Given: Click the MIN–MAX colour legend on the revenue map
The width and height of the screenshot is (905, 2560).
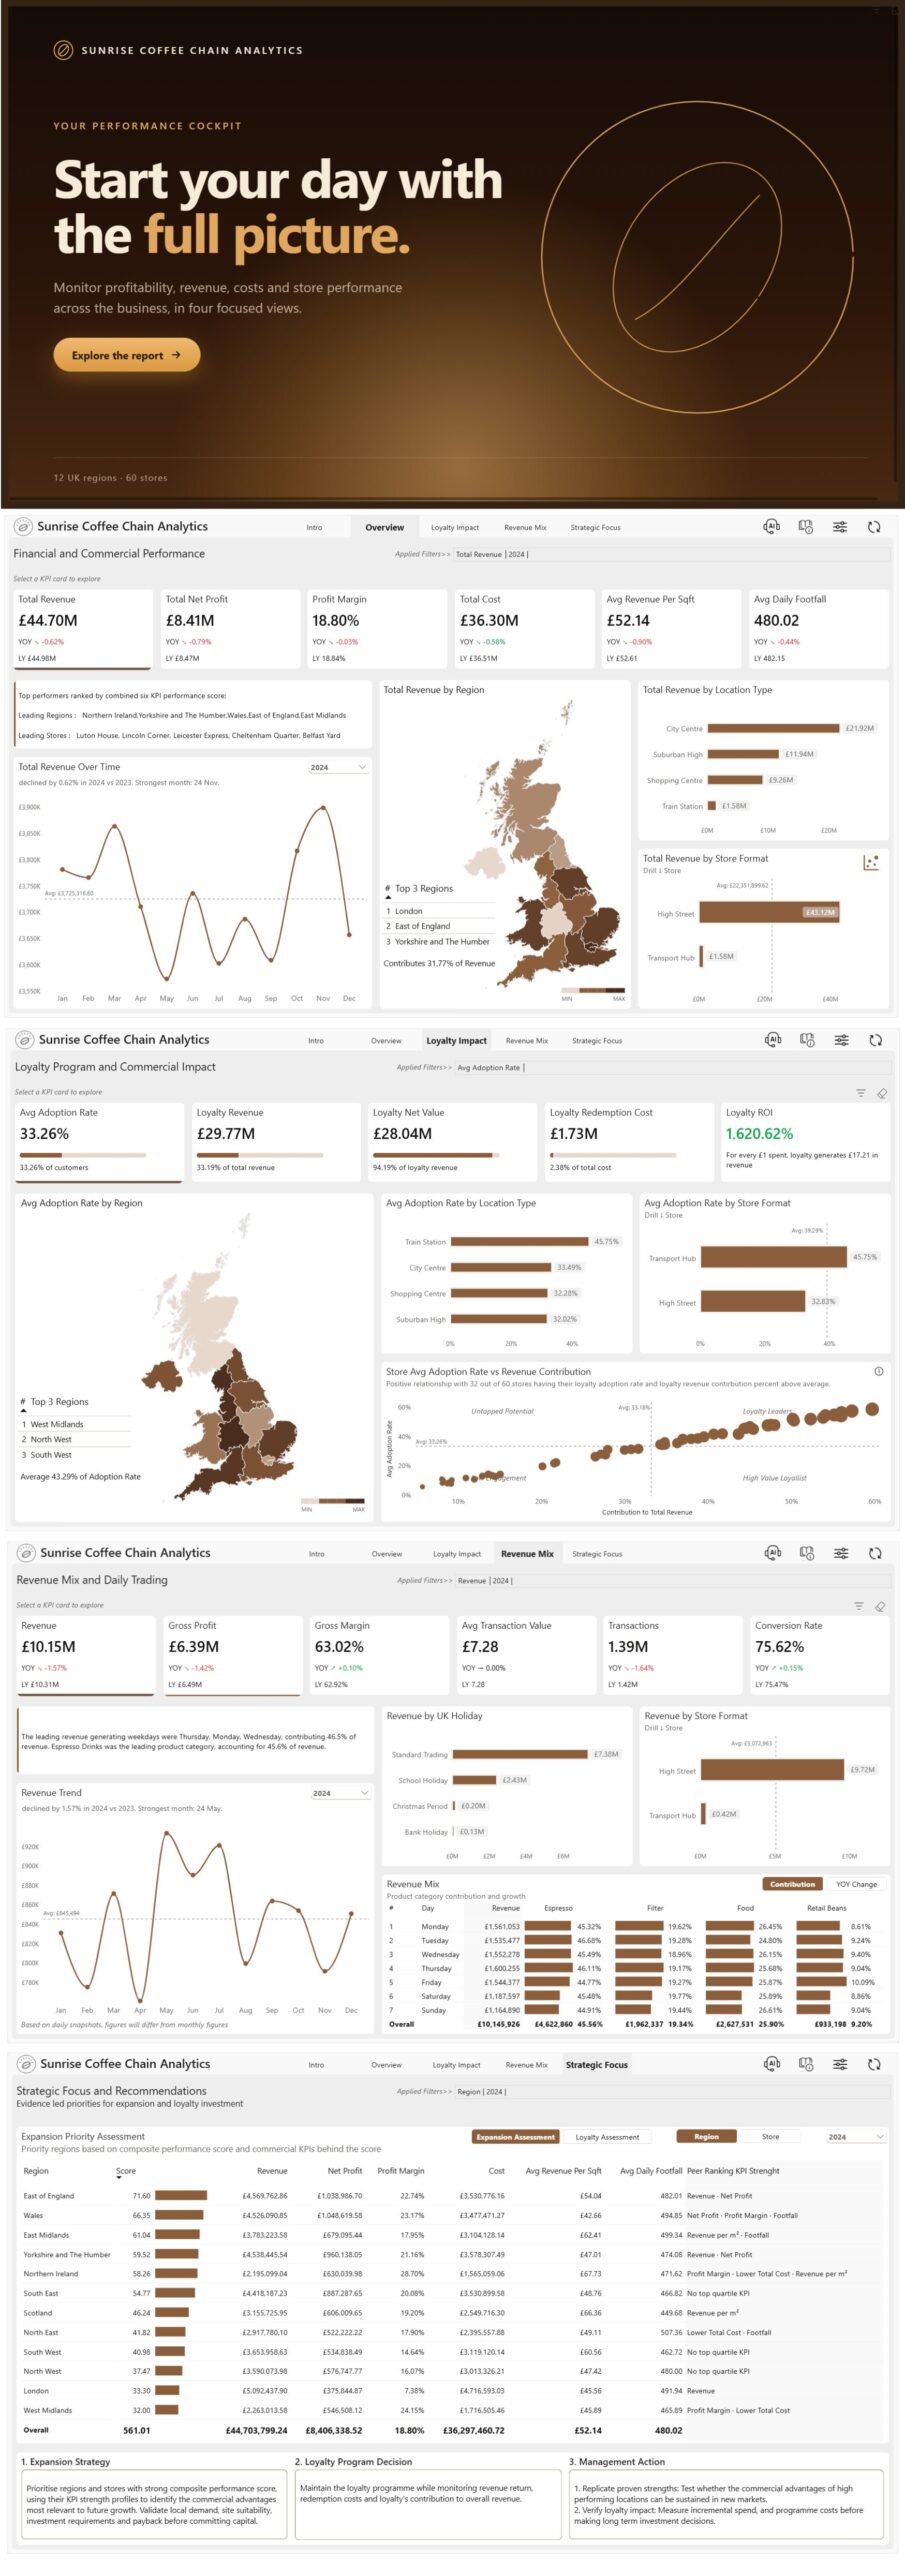Looking at the screenshot, I should click(x=594, y=993).
